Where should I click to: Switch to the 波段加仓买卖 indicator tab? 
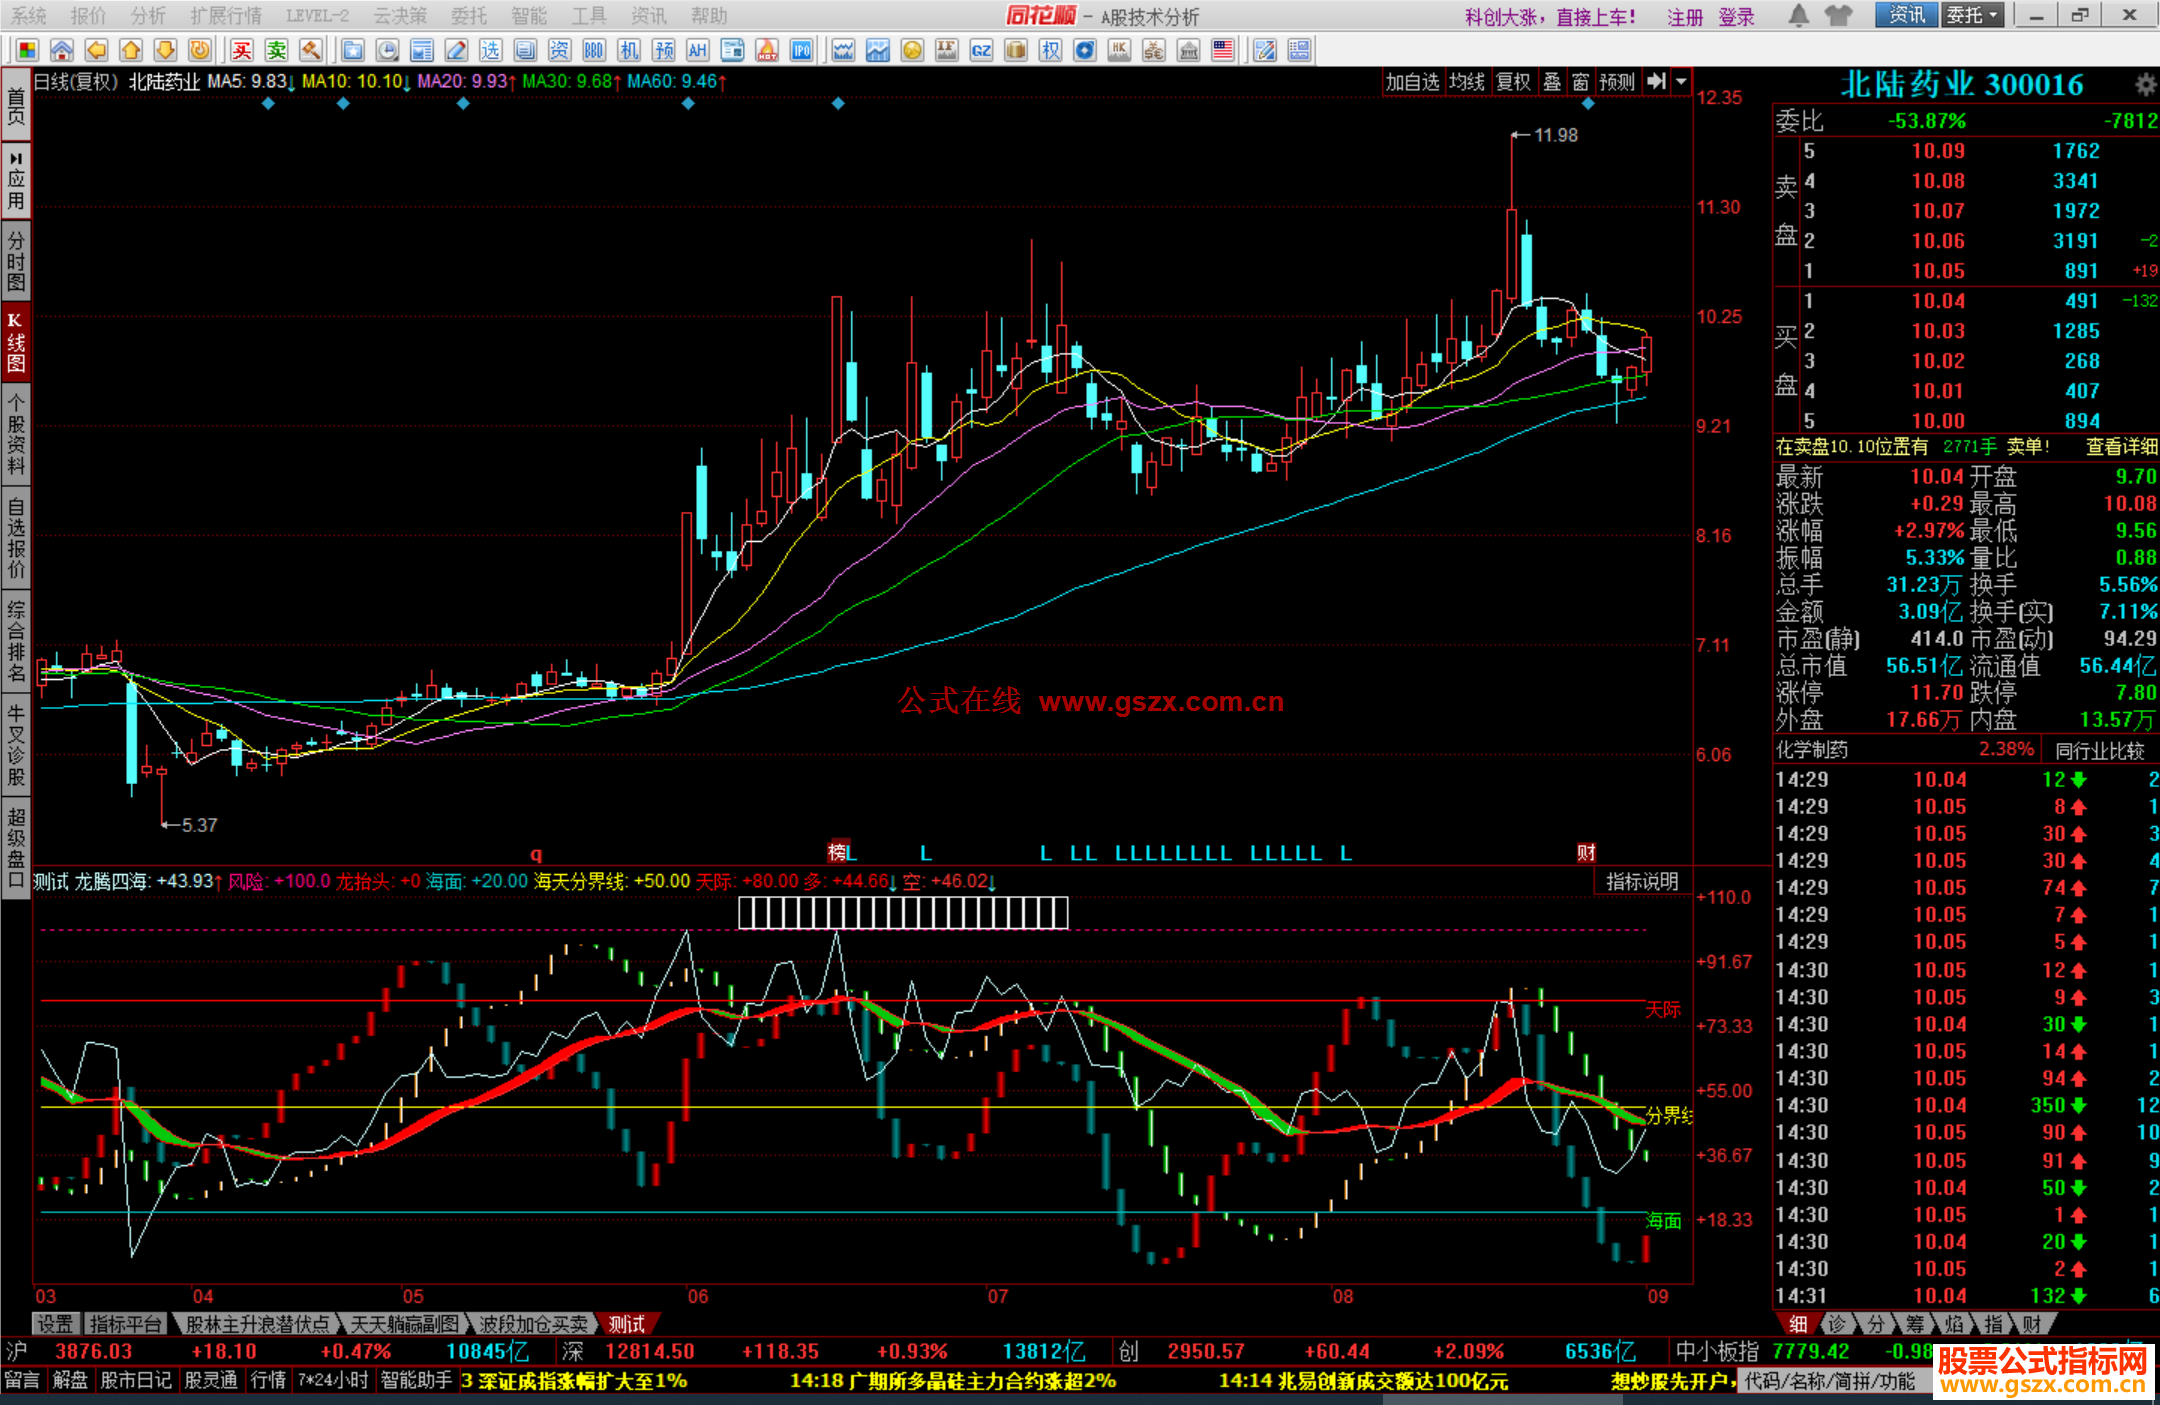[x=533, y=1324]
